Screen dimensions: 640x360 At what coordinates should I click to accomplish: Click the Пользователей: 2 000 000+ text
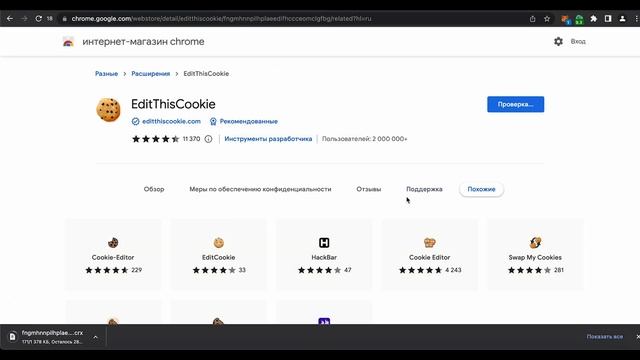pos(364,139)
